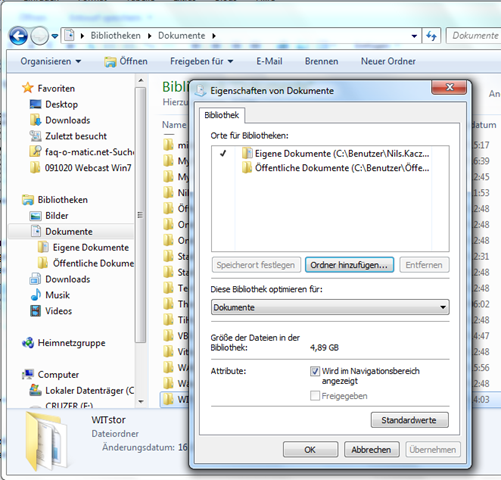Viewport: 501px width, 480px height.
Task: Select Dokumente in the address breadcrumb
Action: pyautogui.click(x=182, y=35)
